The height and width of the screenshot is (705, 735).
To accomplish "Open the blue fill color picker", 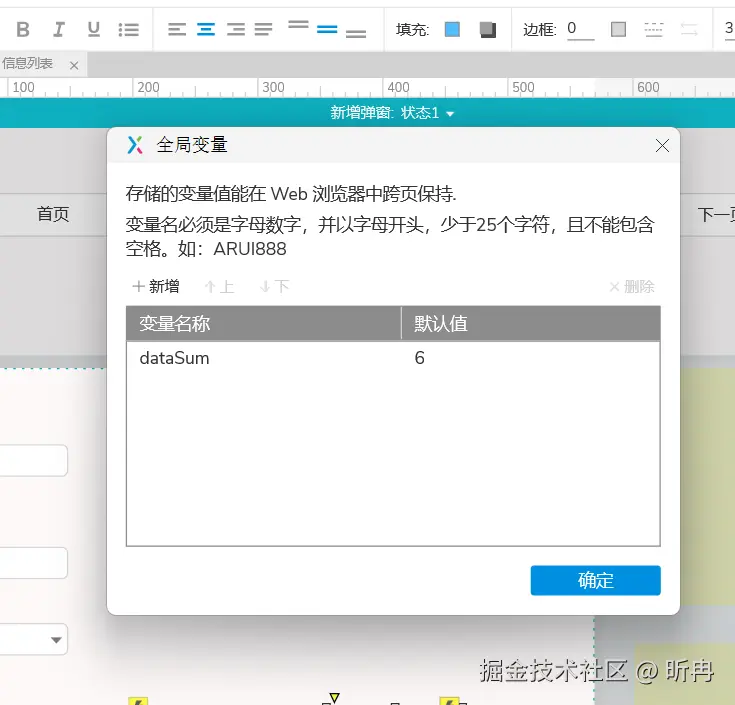I will (x=452, y=30).
